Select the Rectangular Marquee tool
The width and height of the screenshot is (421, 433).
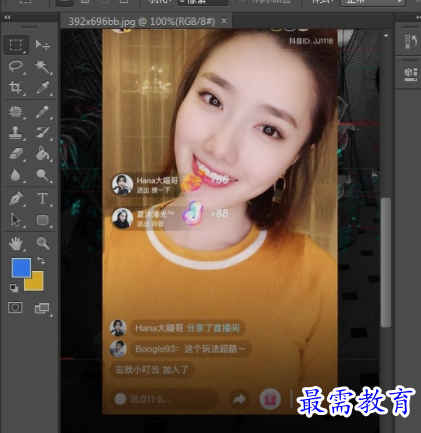(16, 45)
